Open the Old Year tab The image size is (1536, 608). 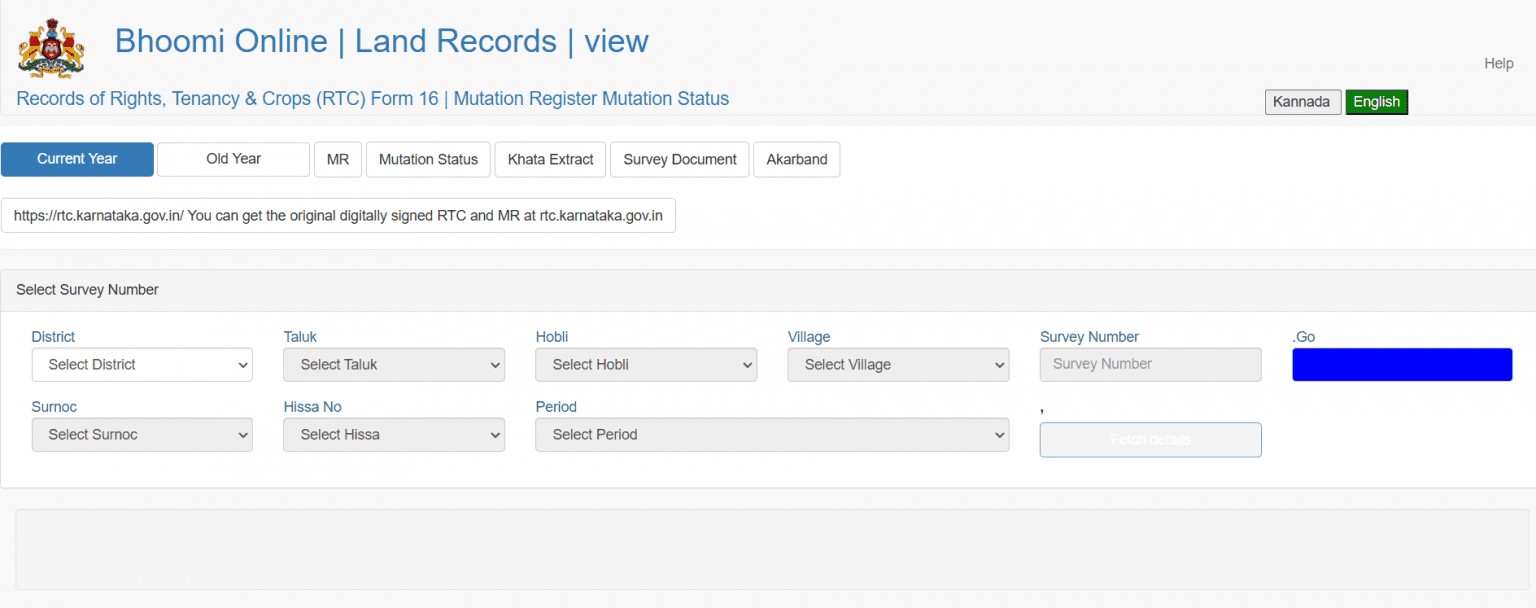233,159
